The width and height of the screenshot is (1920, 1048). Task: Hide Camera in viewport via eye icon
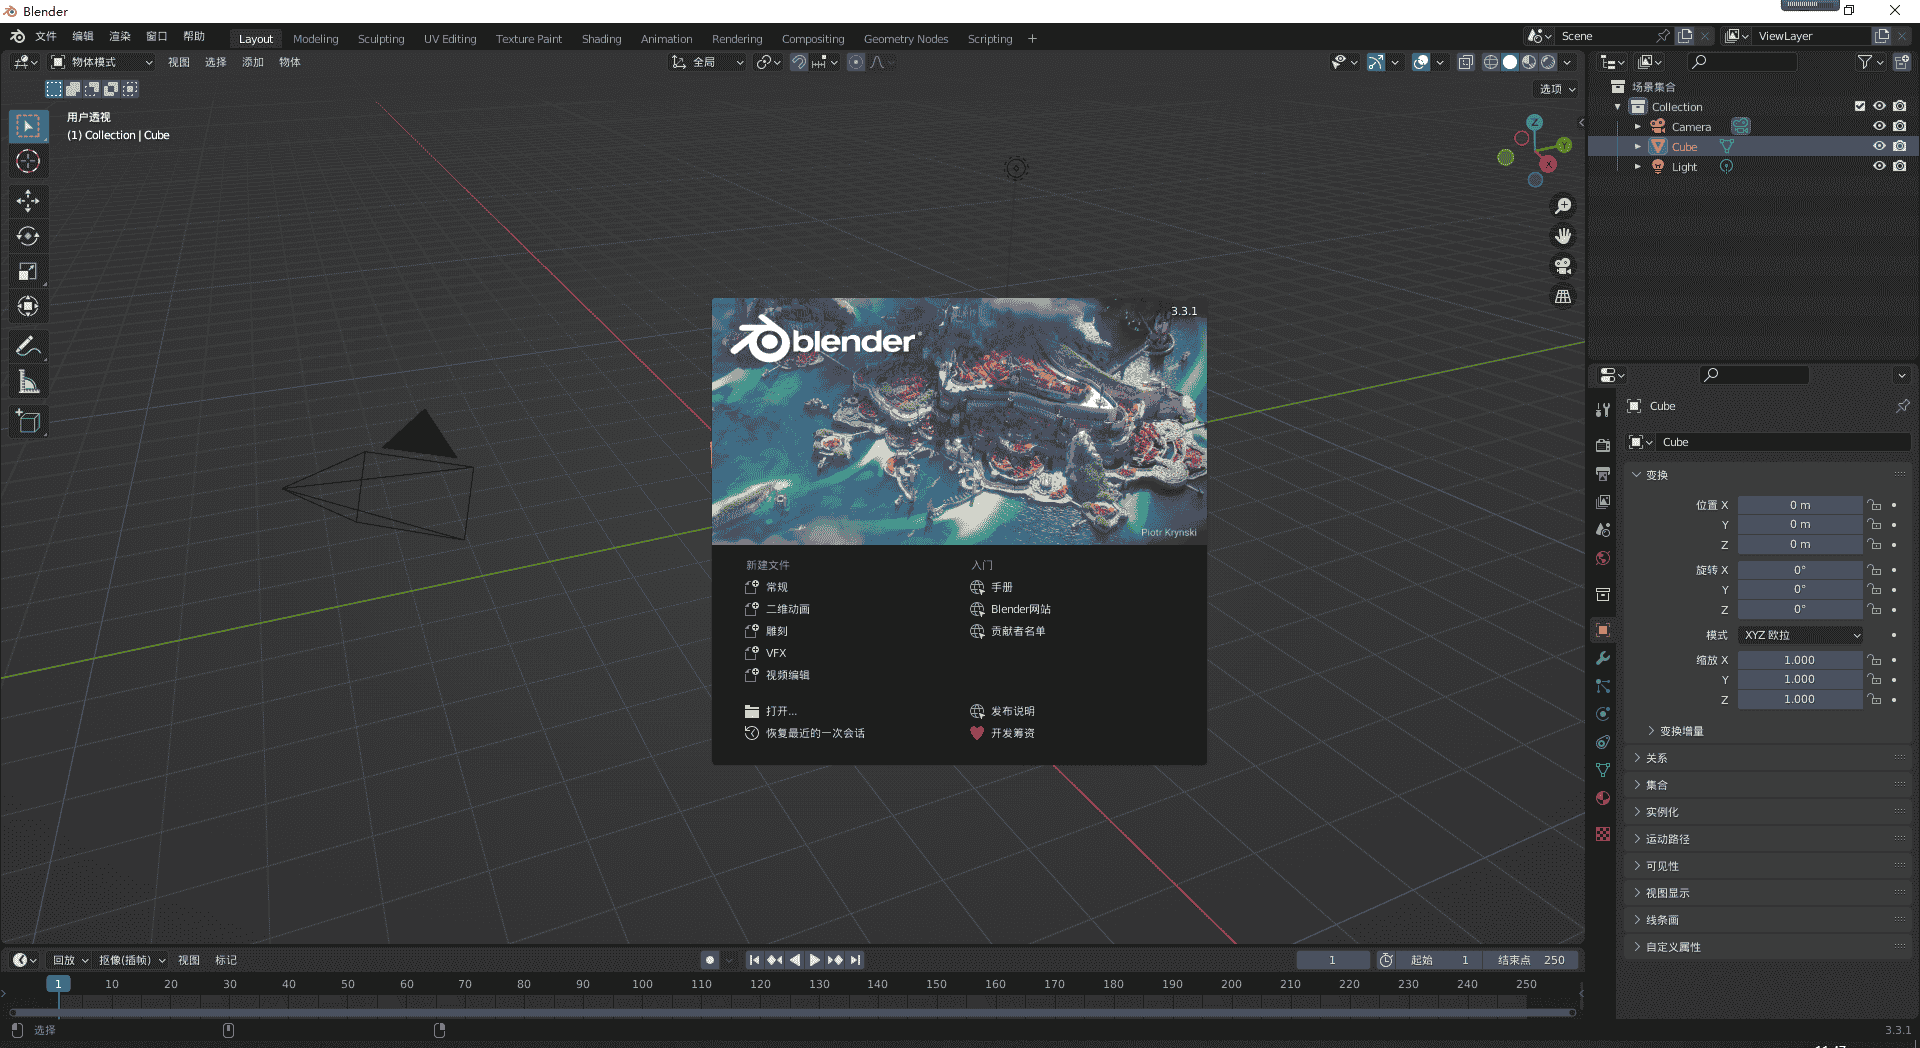(x=1879, y=126)
